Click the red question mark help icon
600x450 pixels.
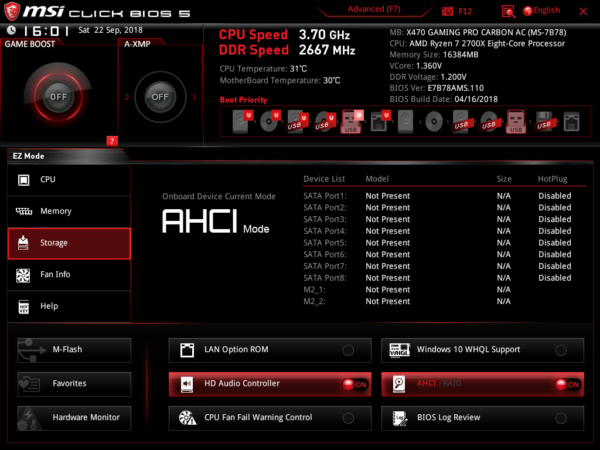(112, 141)
